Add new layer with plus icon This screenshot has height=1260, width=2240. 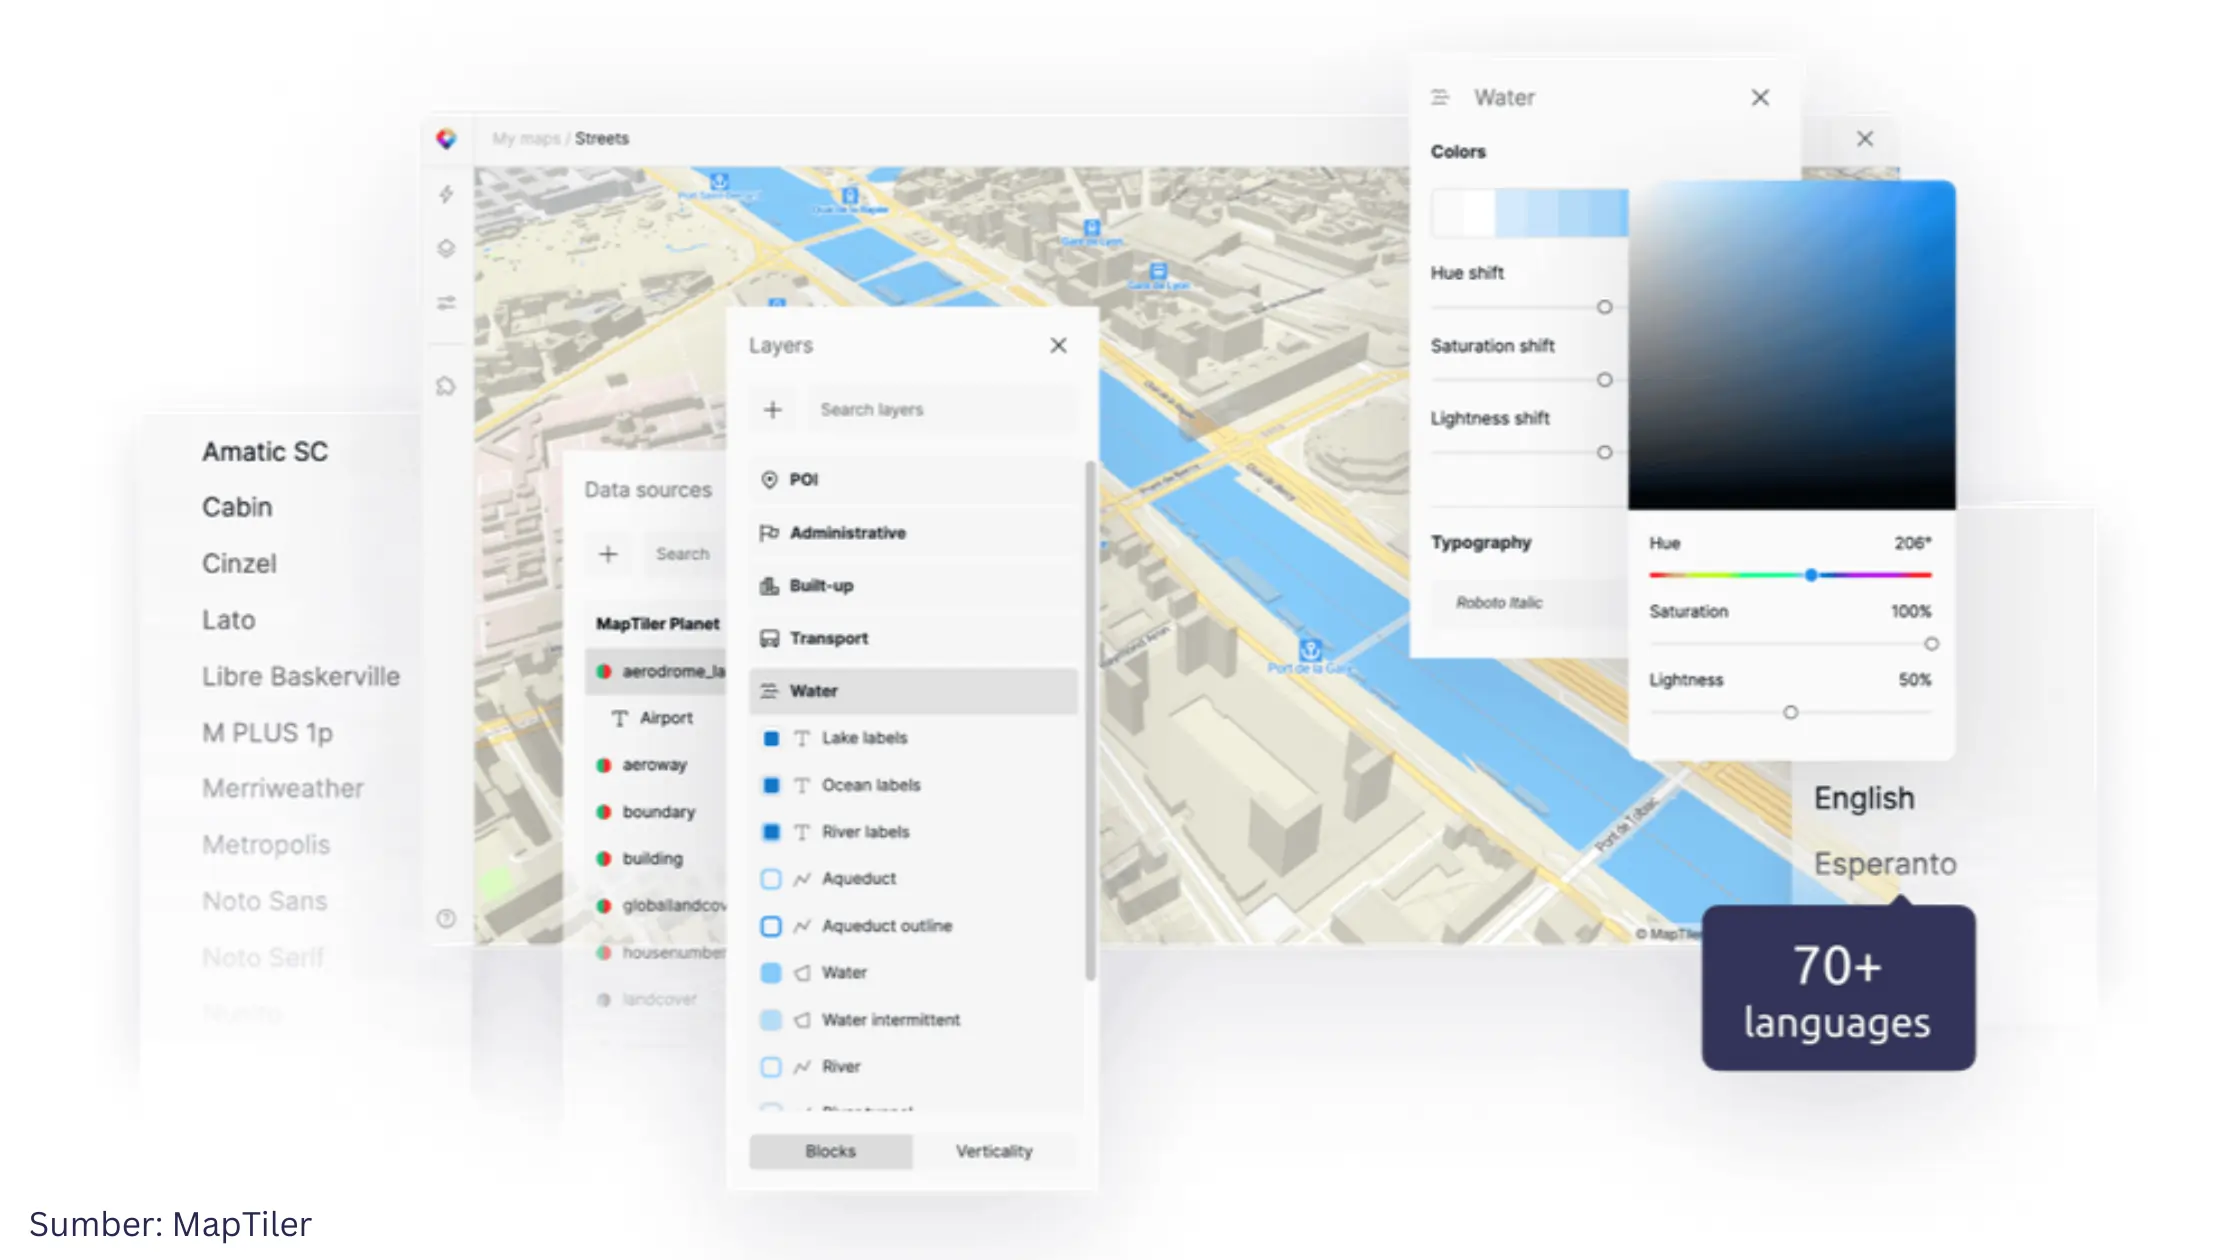click(772, 410)
